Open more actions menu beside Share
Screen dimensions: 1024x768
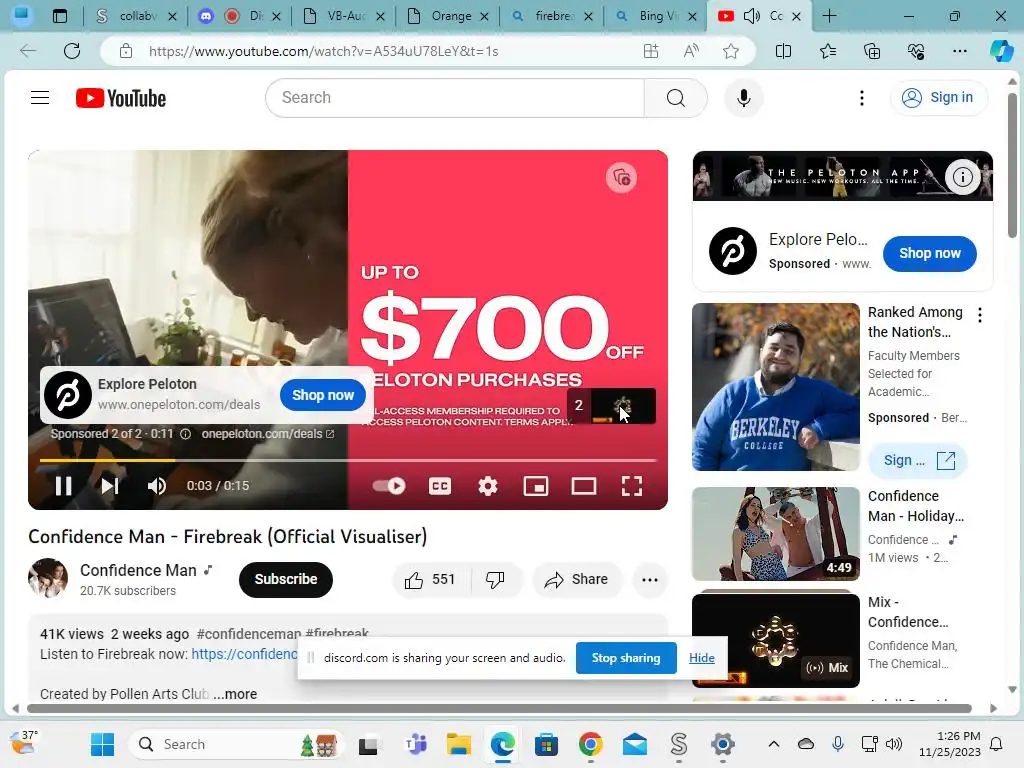[649, 579]
